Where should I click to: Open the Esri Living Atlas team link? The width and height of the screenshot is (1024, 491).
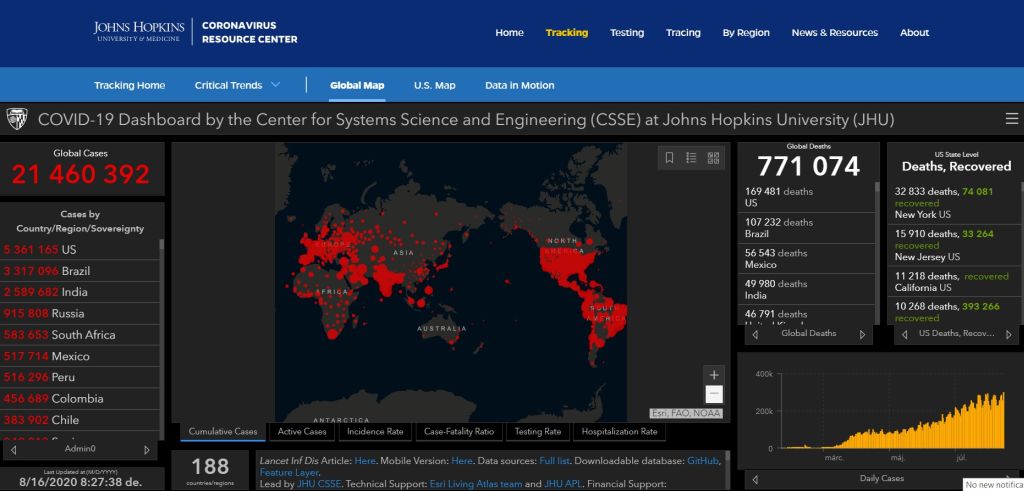(x=475, y=484)
